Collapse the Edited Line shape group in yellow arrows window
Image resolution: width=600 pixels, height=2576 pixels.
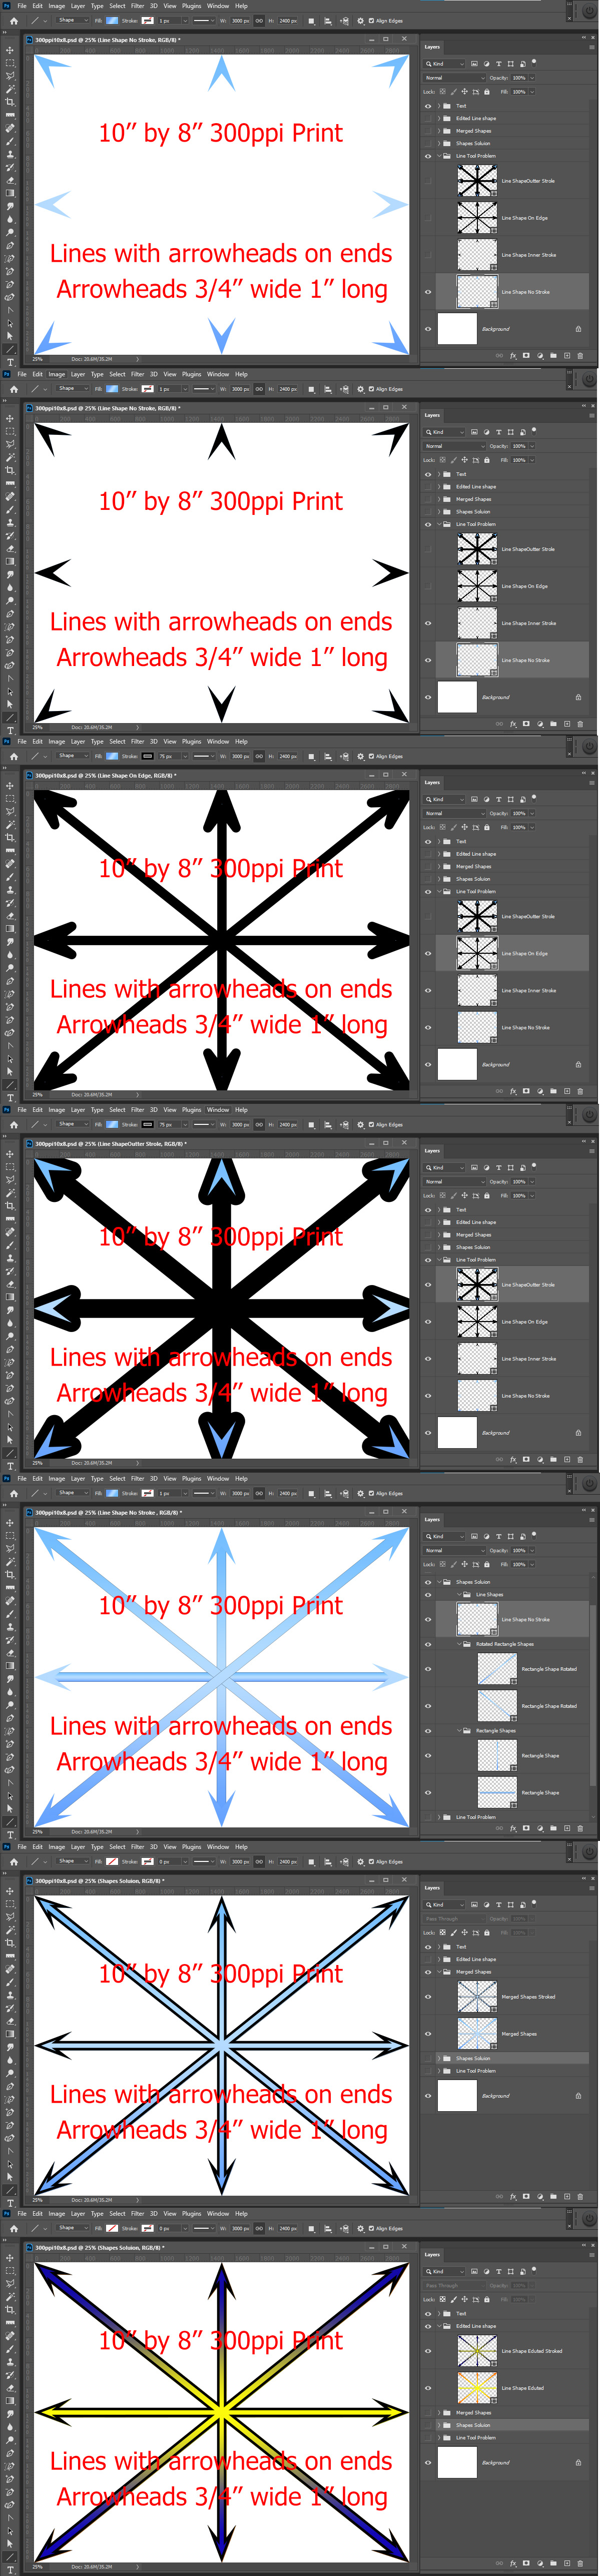(x=438, y=2326)
